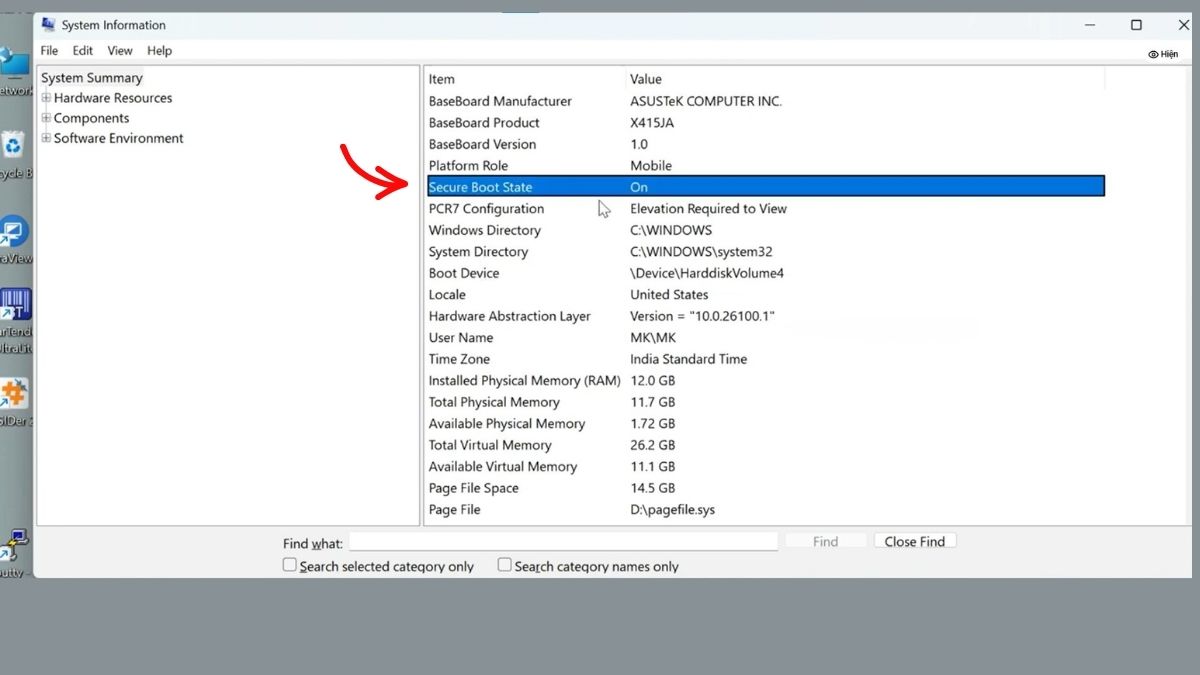Expand the Hardware Resources tree node
Screen dimensions: 1200x675
pos(46,98)
